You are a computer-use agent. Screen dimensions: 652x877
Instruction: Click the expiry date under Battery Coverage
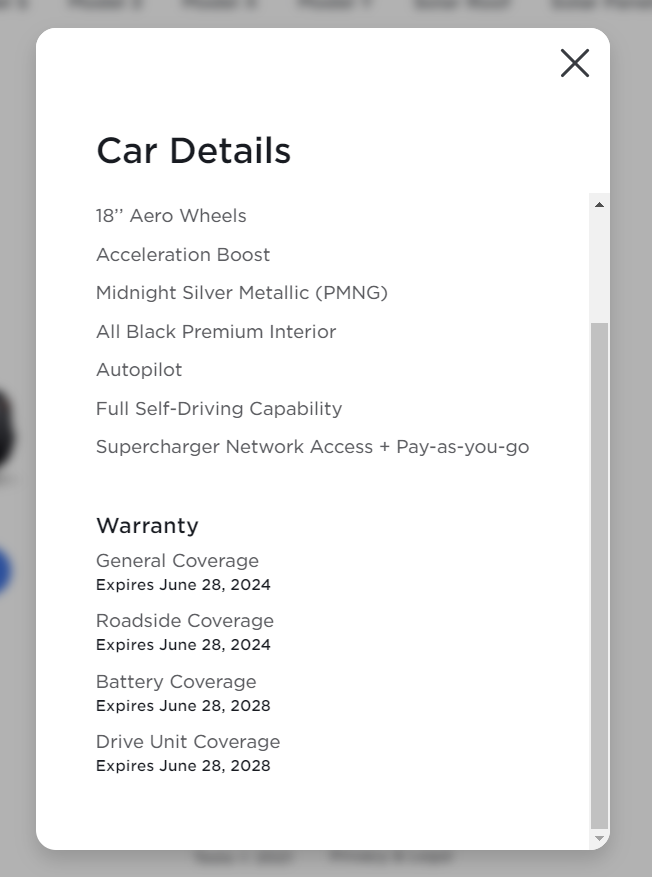(x=183, y=706)
